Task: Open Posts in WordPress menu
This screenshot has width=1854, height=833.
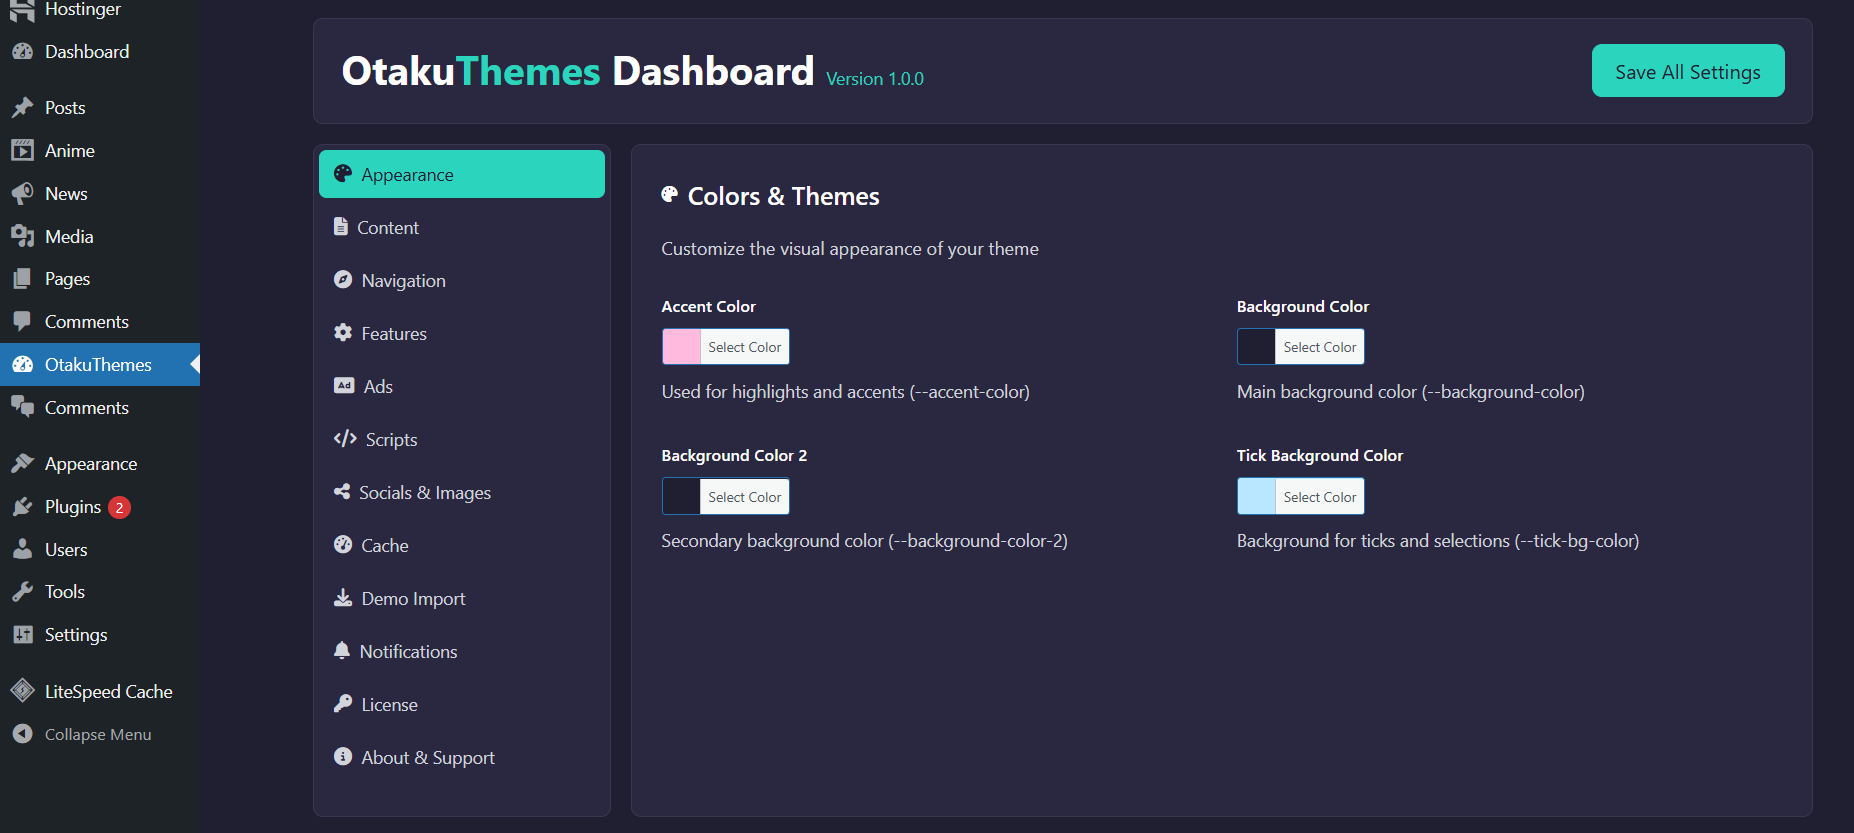Action: point(100,108)
